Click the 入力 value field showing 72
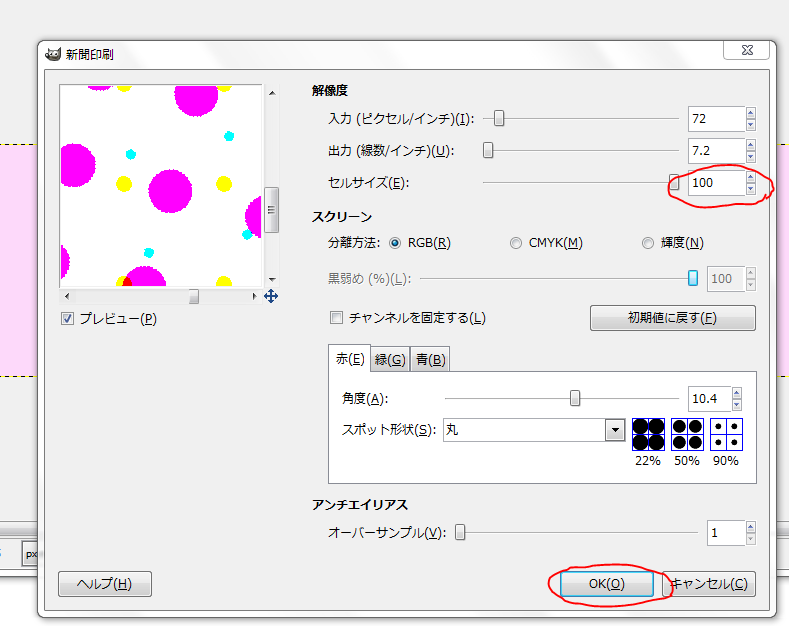This screenshot has height=626, width=789. [717, 119]
